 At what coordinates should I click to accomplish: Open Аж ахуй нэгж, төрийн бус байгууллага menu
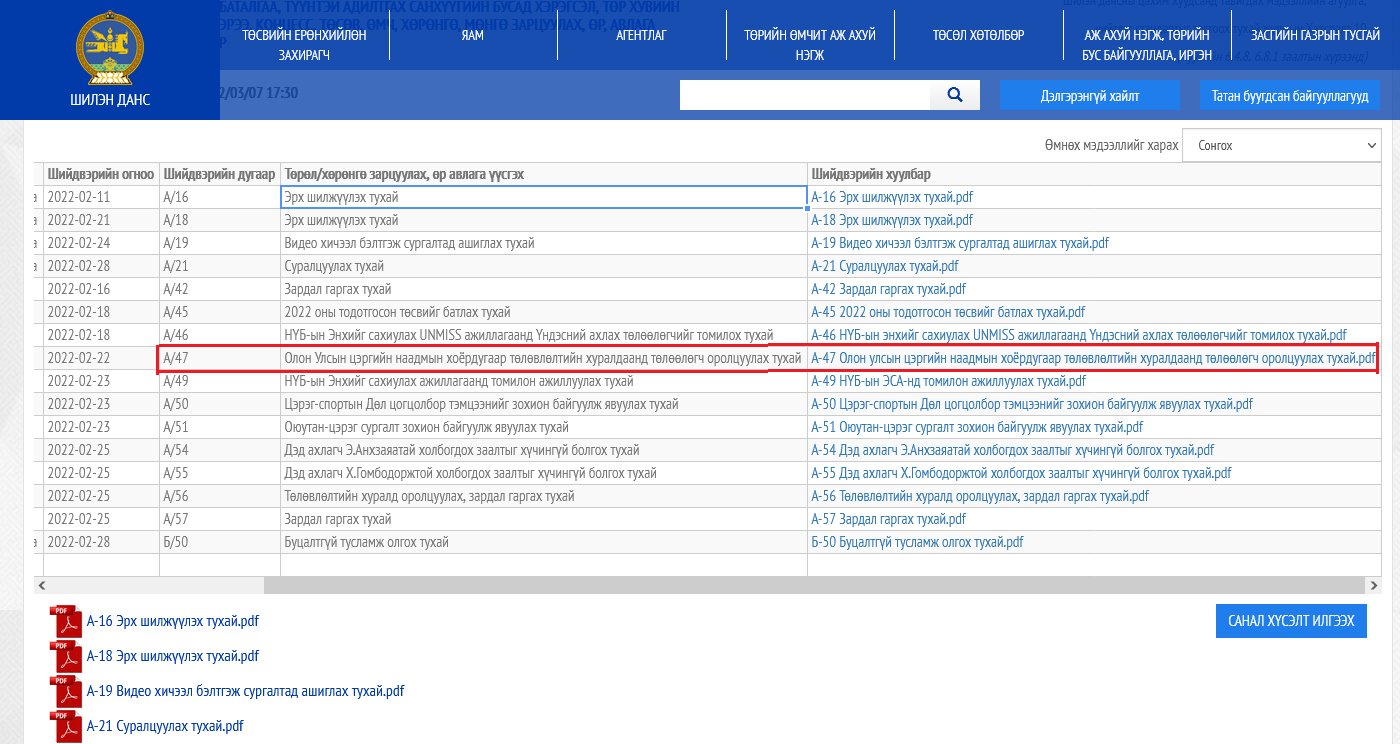(1147, 45)
